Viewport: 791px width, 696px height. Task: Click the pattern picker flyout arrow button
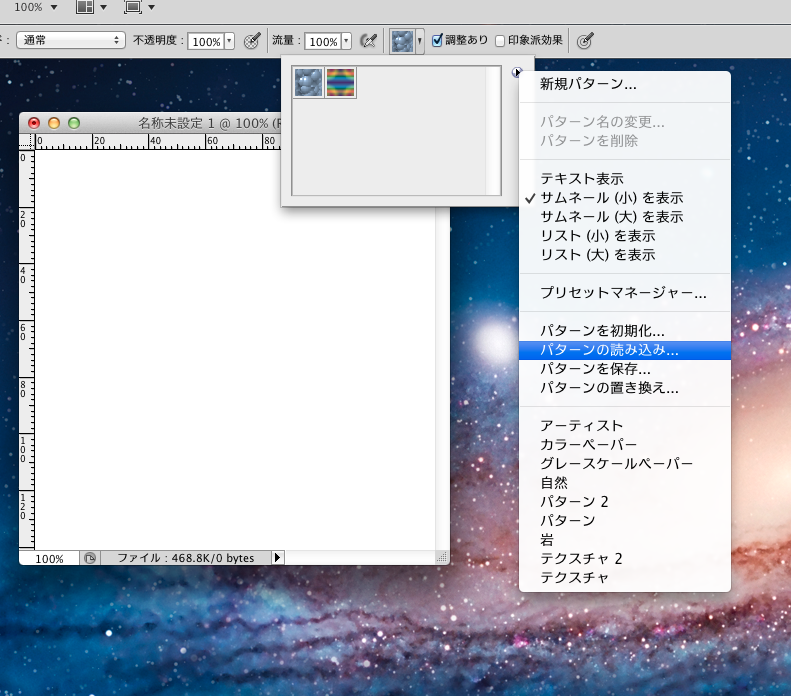click(x=515, y=72)
